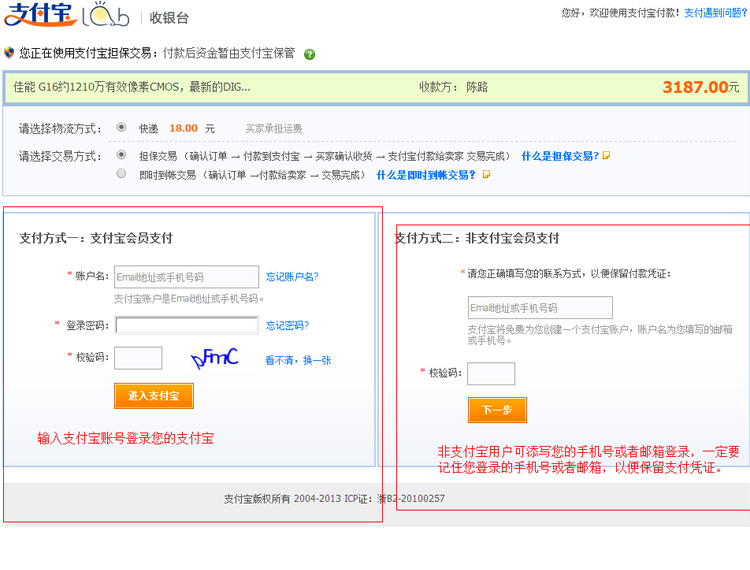Image resolution: width=750 pixels, height=570 pixels.
Task: Click note icon after 什么是担保交易?
Action: coord(606,155)
